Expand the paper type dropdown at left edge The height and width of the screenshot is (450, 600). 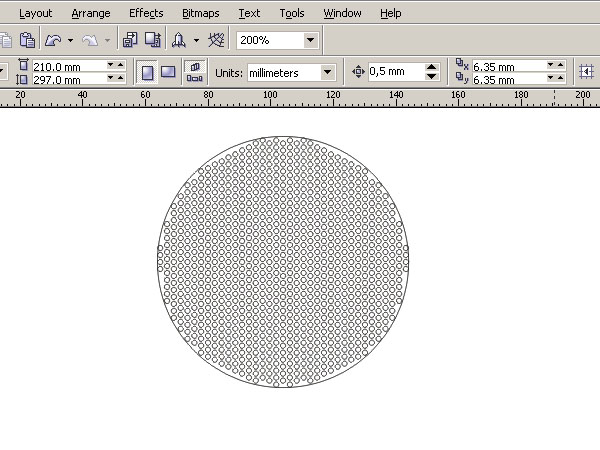click(2, 72)
